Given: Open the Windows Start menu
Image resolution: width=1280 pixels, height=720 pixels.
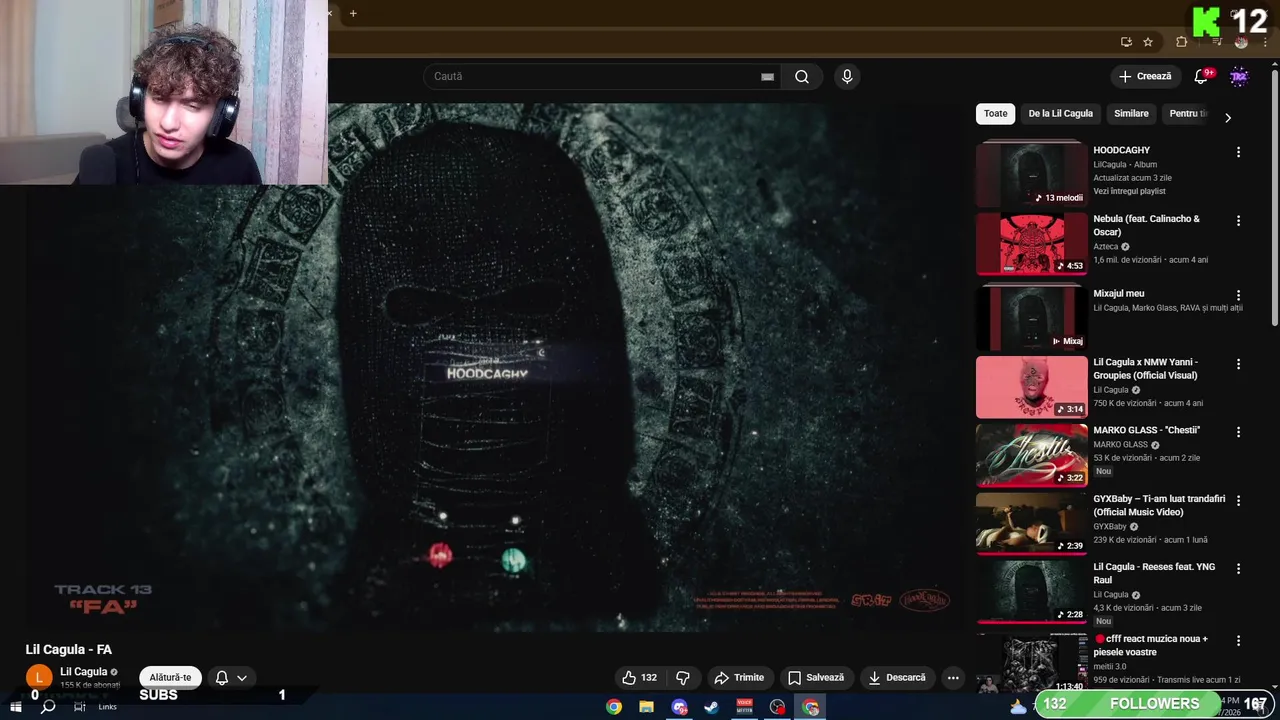Looking at the screenshot, I should (15, 707).
